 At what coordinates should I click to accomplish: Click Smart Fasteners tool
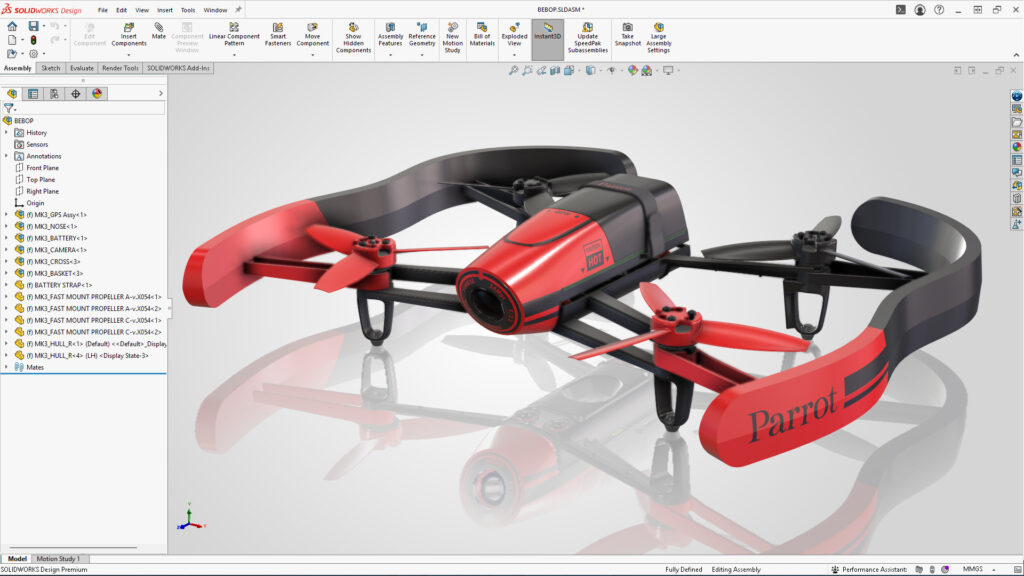click(x=278, y=35)
